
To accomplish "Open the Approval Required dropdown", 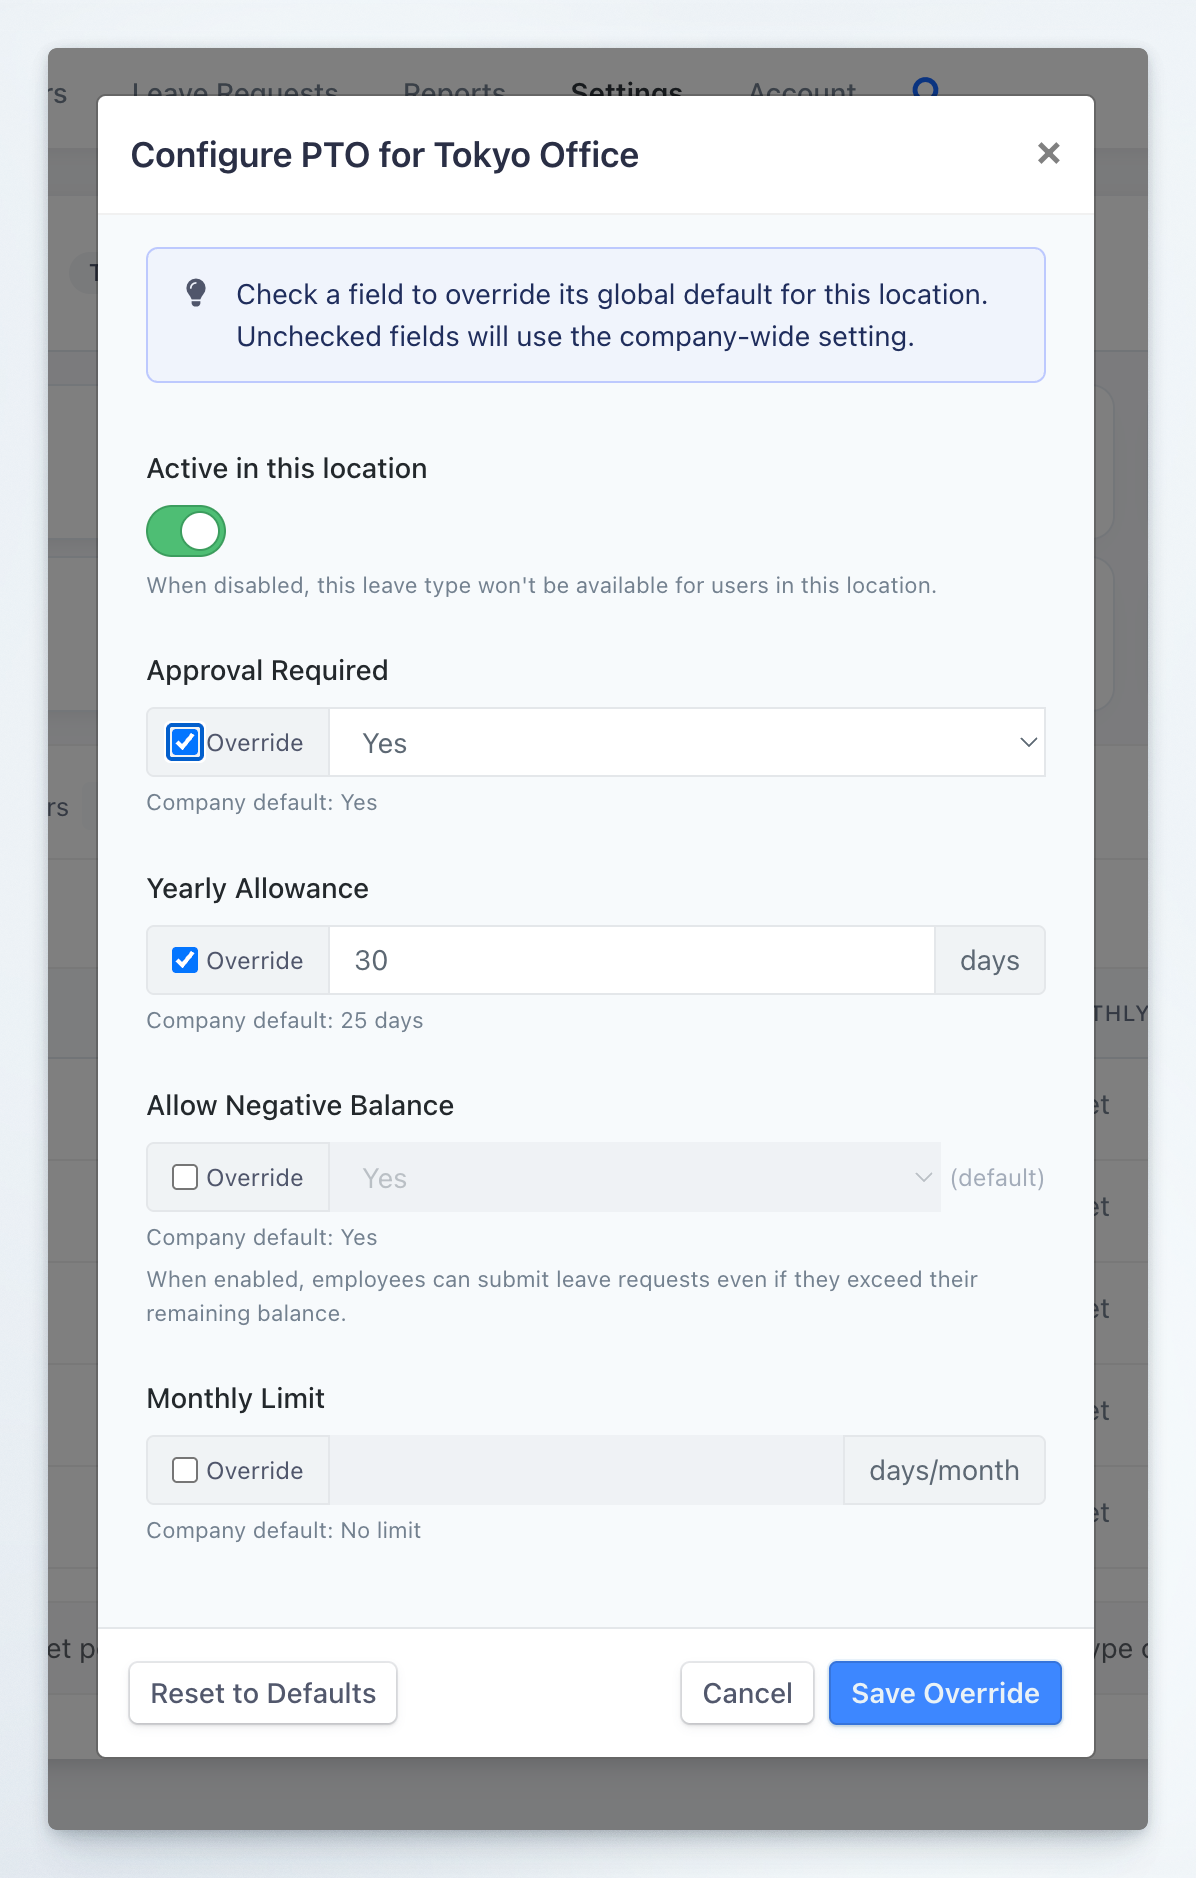I will click(687, 741).
